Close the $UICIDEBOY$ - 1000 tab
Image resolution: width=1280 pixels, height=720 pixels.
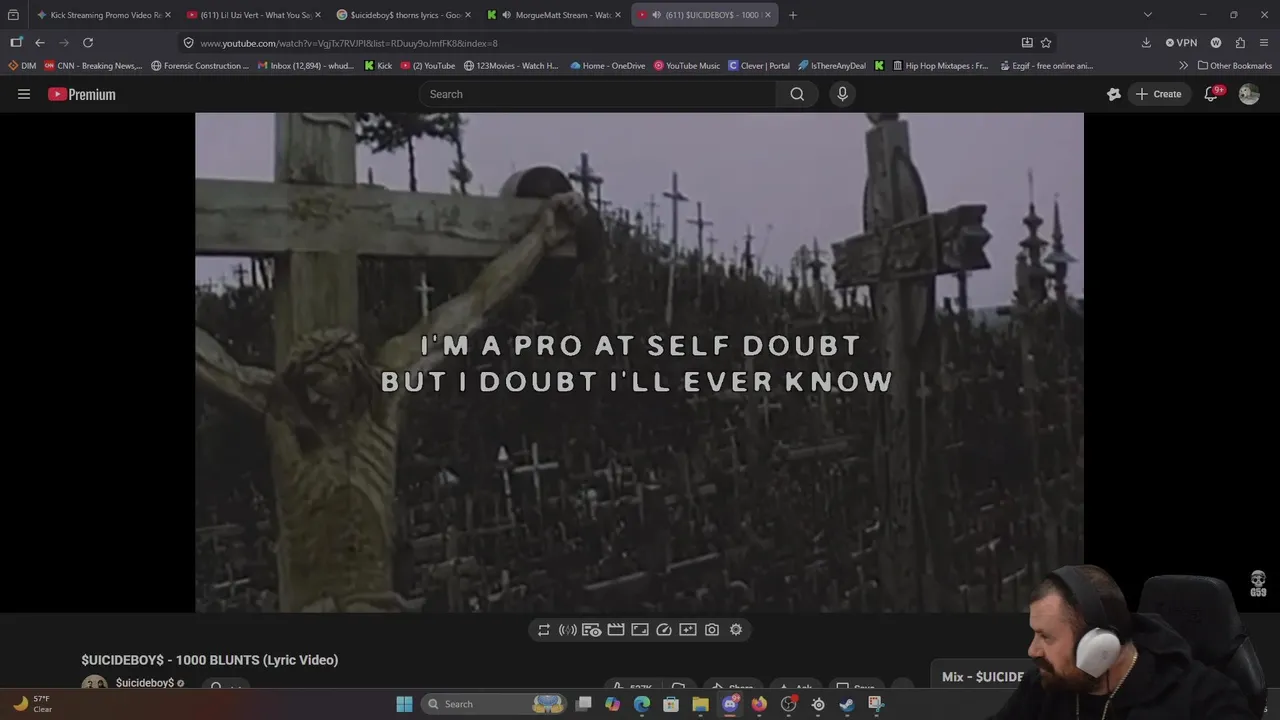(768, 15)
